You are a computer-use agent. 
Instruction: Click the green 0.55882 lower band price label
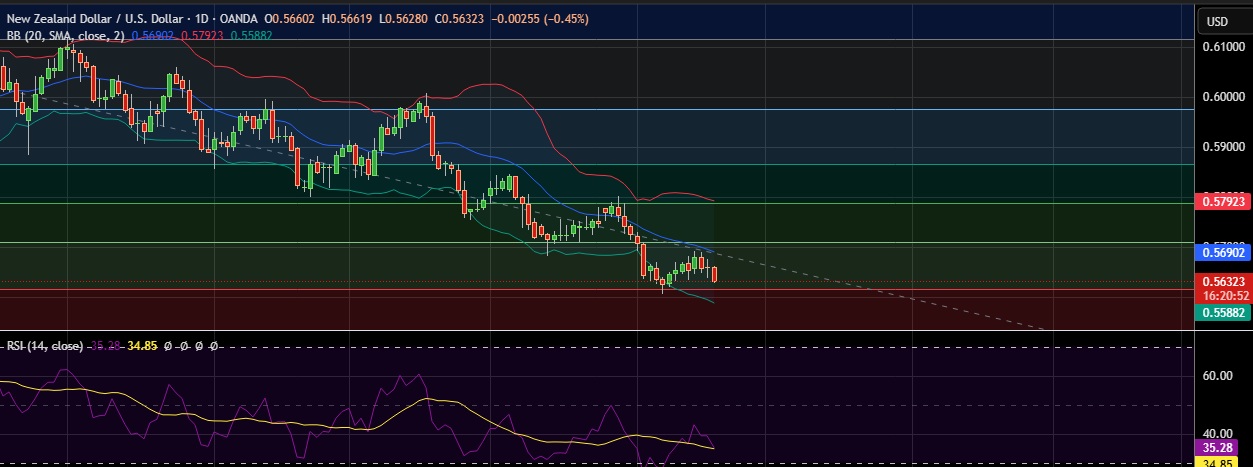[1224, 313]
